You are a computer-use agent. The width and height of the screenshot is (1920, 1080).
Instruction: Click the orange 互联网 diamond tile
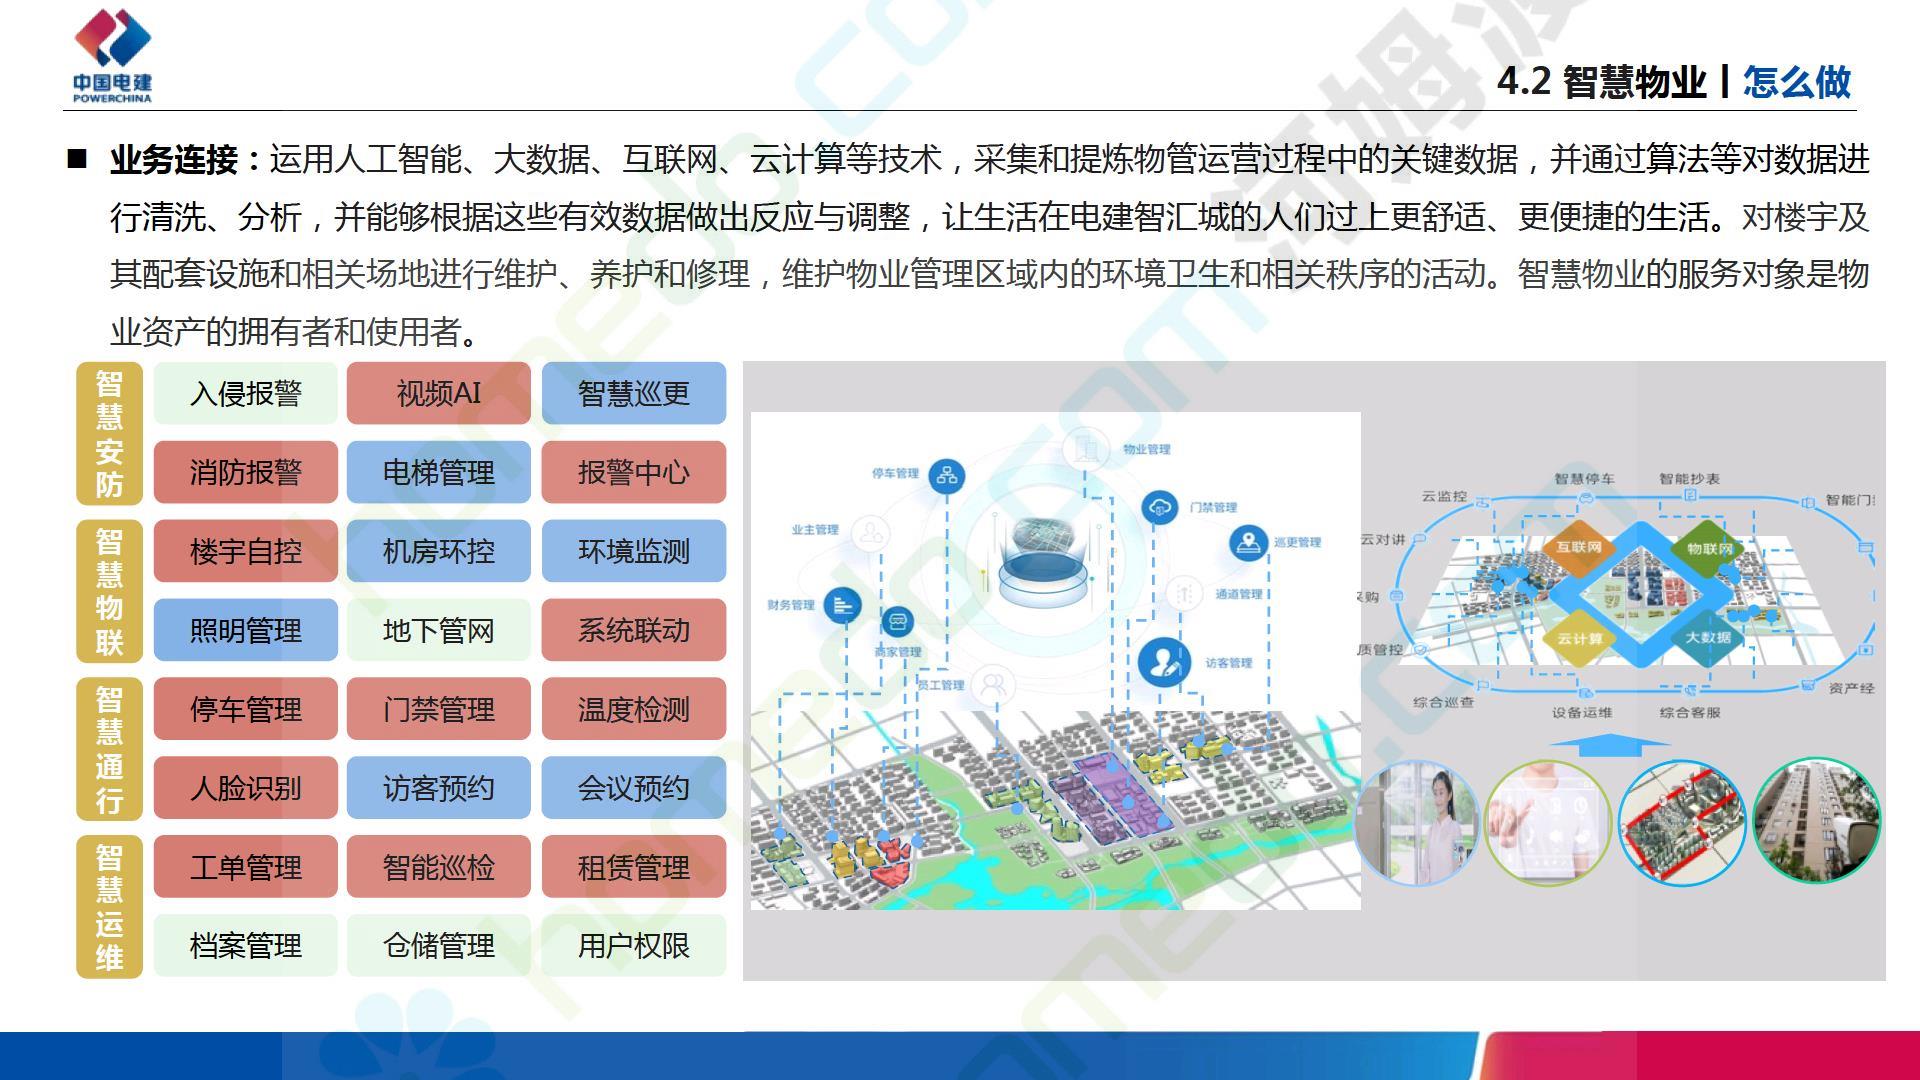pyautogui.click(x=1578, y=548)
